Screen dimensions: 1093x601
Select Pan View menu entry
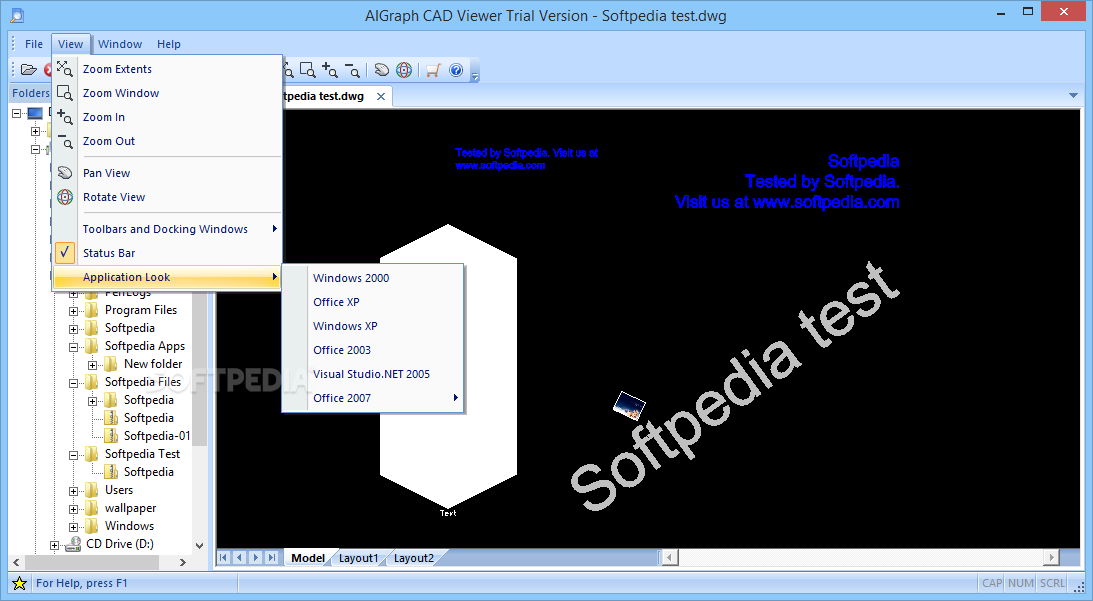tap(167, 173)
